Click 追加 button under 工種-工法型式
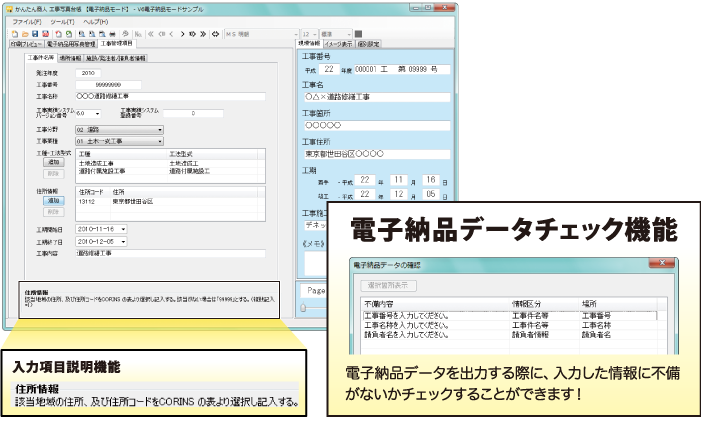The width and height of the screenshot is (701, 430). pyautogui.click(x=54, y=161)
